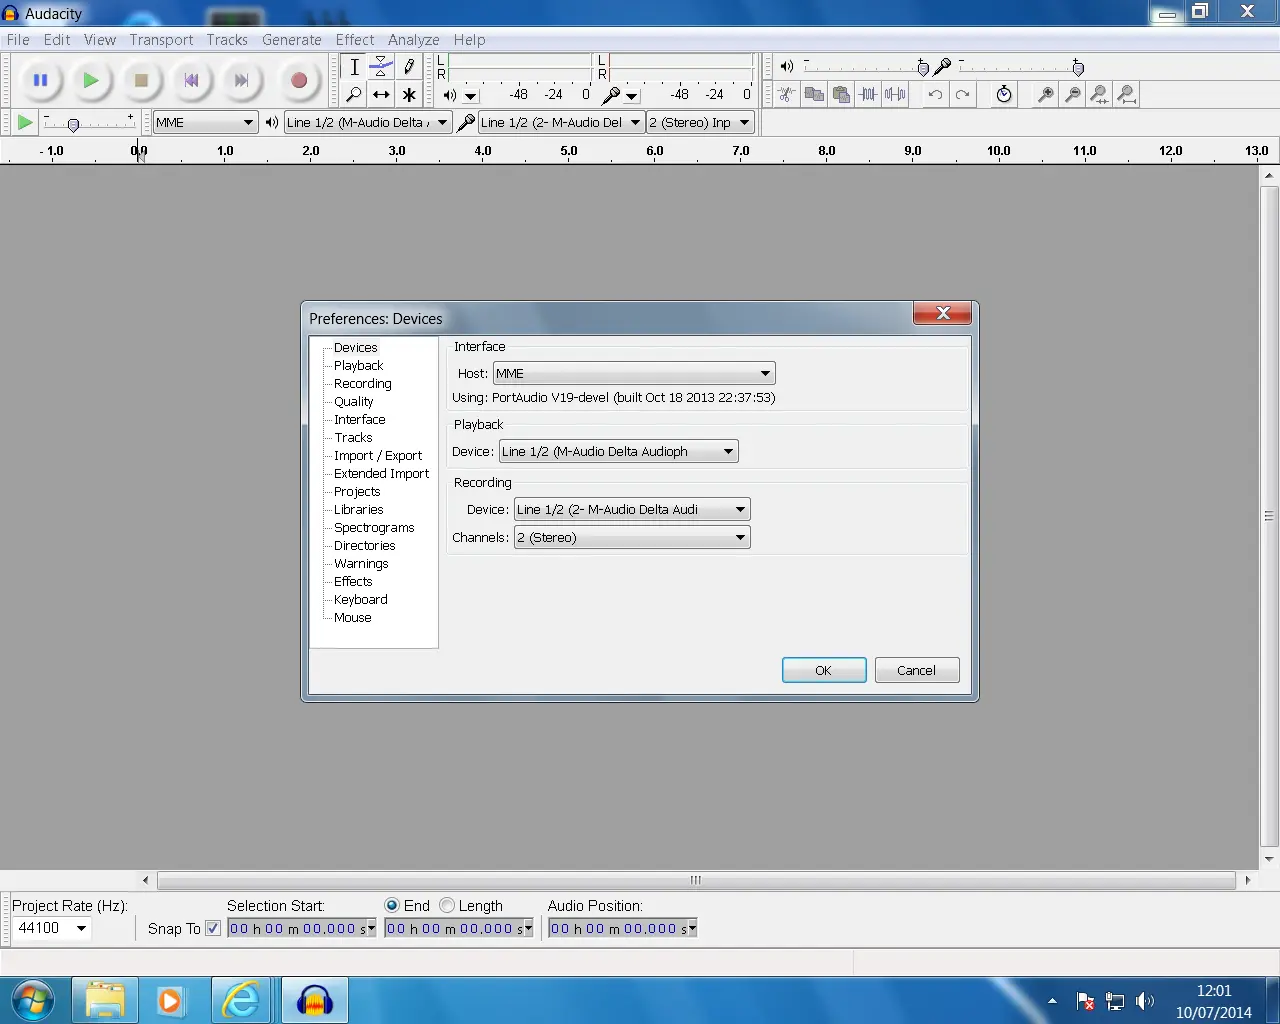
Task: Select Keyboard in the preferences tree
Action: click(x=361, y=600)
